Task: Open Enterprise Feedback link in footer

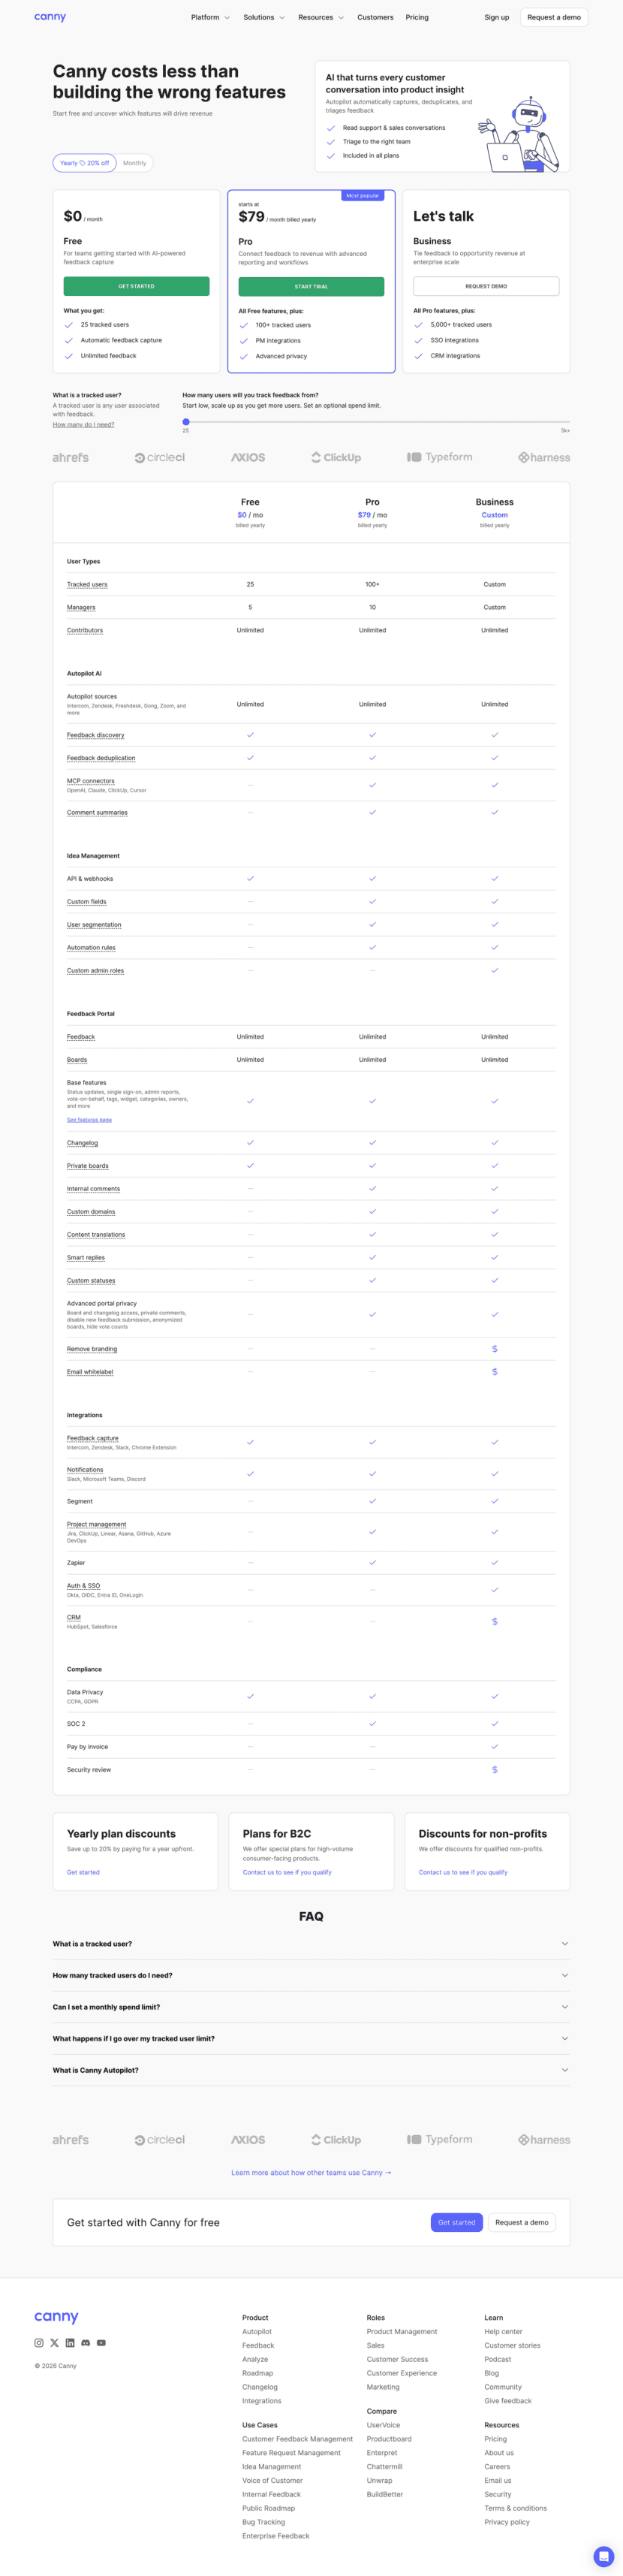Action: 276,2536
